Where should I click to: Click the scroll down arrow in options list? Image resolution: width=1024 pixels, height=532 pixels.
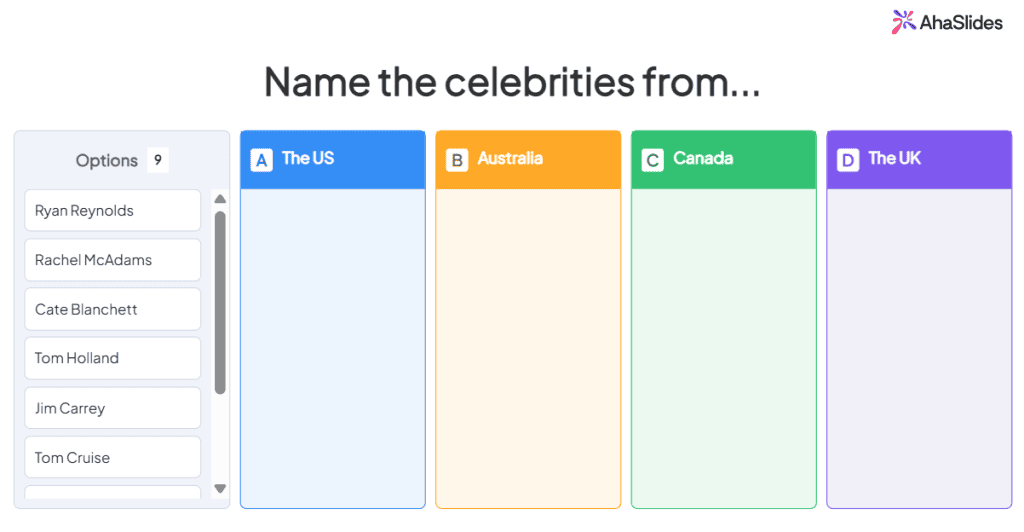coord(220,488)
